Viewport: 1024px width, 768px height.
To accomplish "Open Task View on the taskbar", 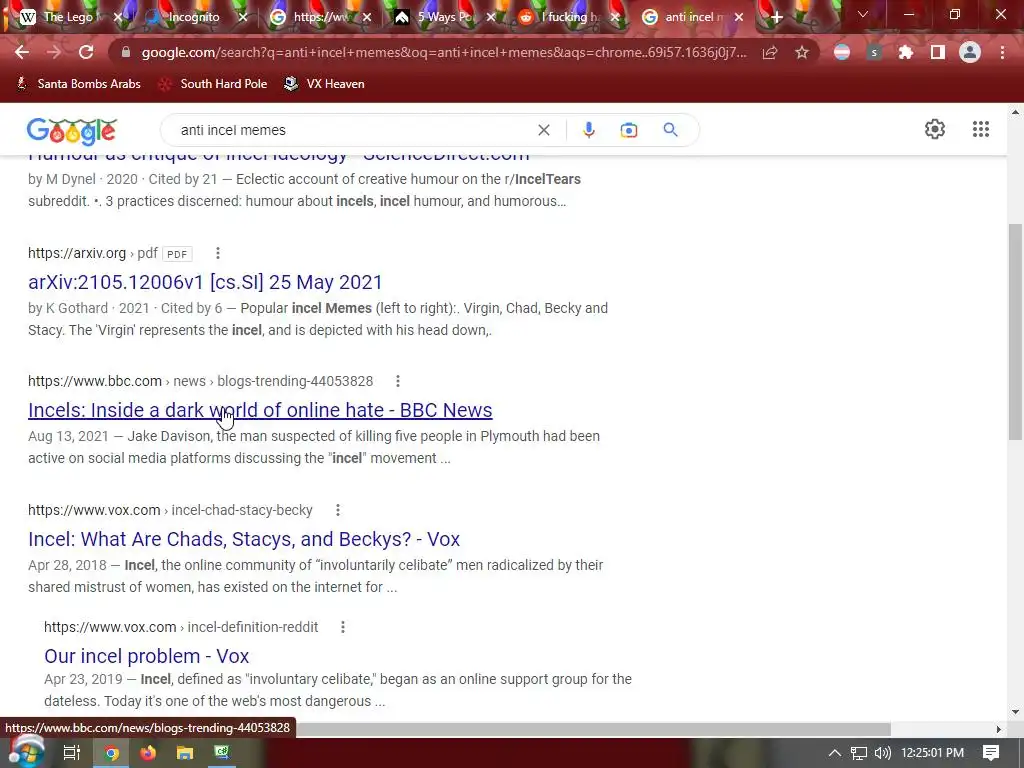I will (71, 753).
